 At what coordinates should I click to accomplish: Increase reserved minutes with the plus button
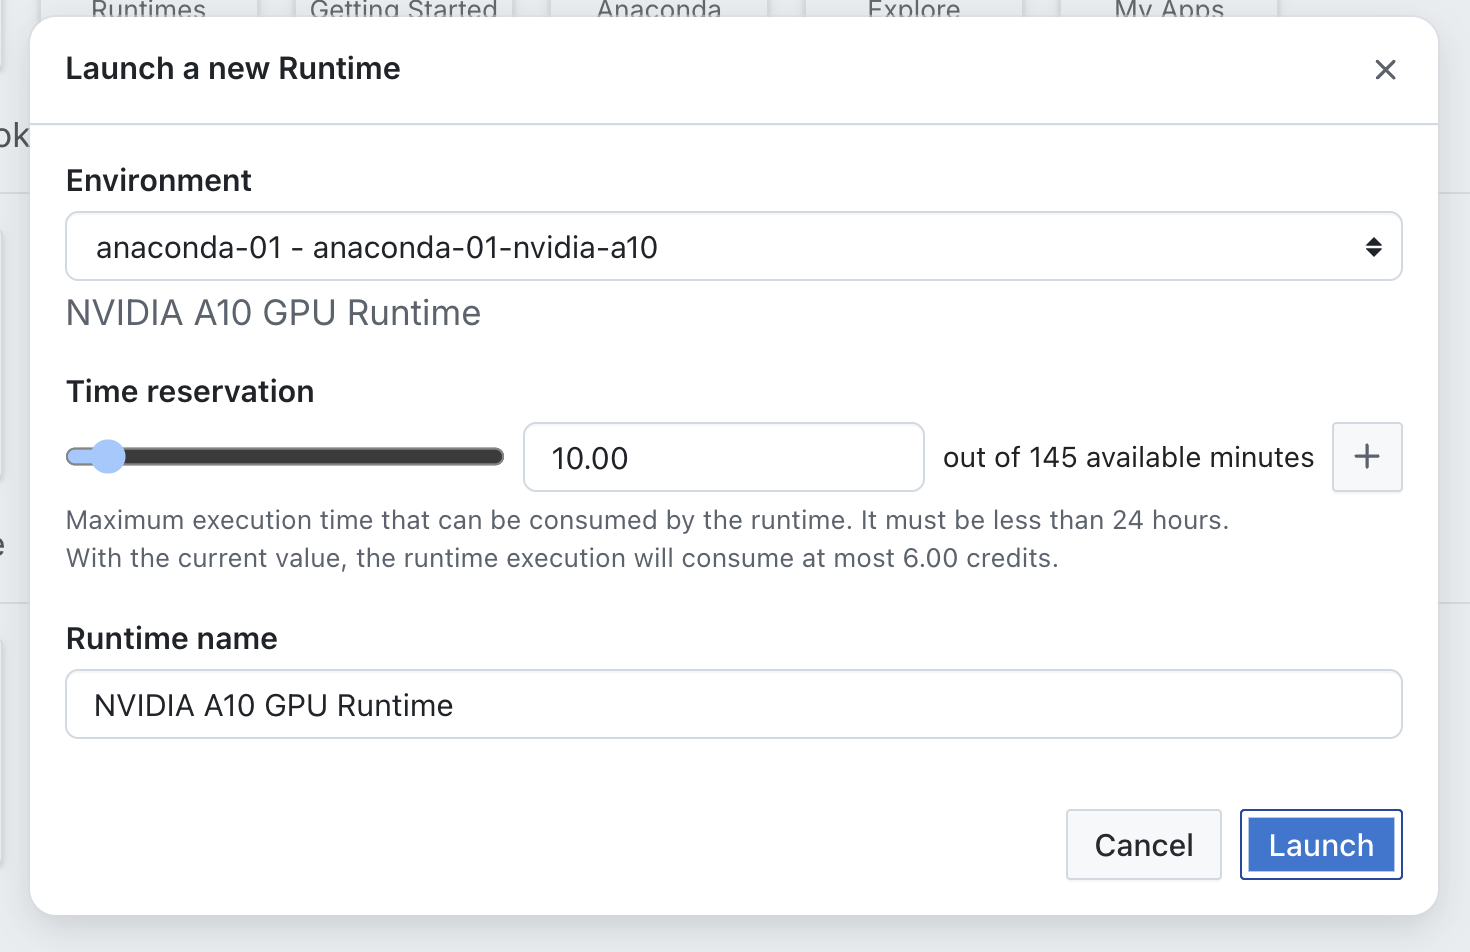point(1366,457)
